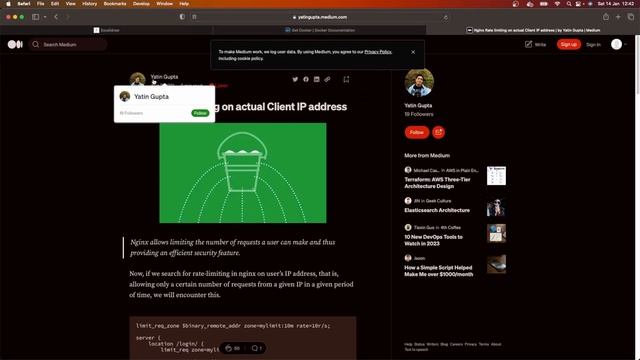This screenshot has height=360, width=640.
Task: Copy article link icon
Action: [x=327, y=79]
